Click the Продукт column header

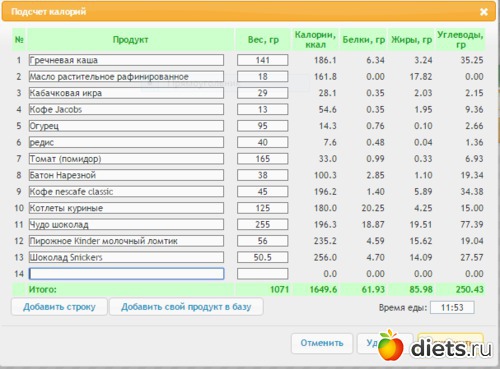point(130,40)
